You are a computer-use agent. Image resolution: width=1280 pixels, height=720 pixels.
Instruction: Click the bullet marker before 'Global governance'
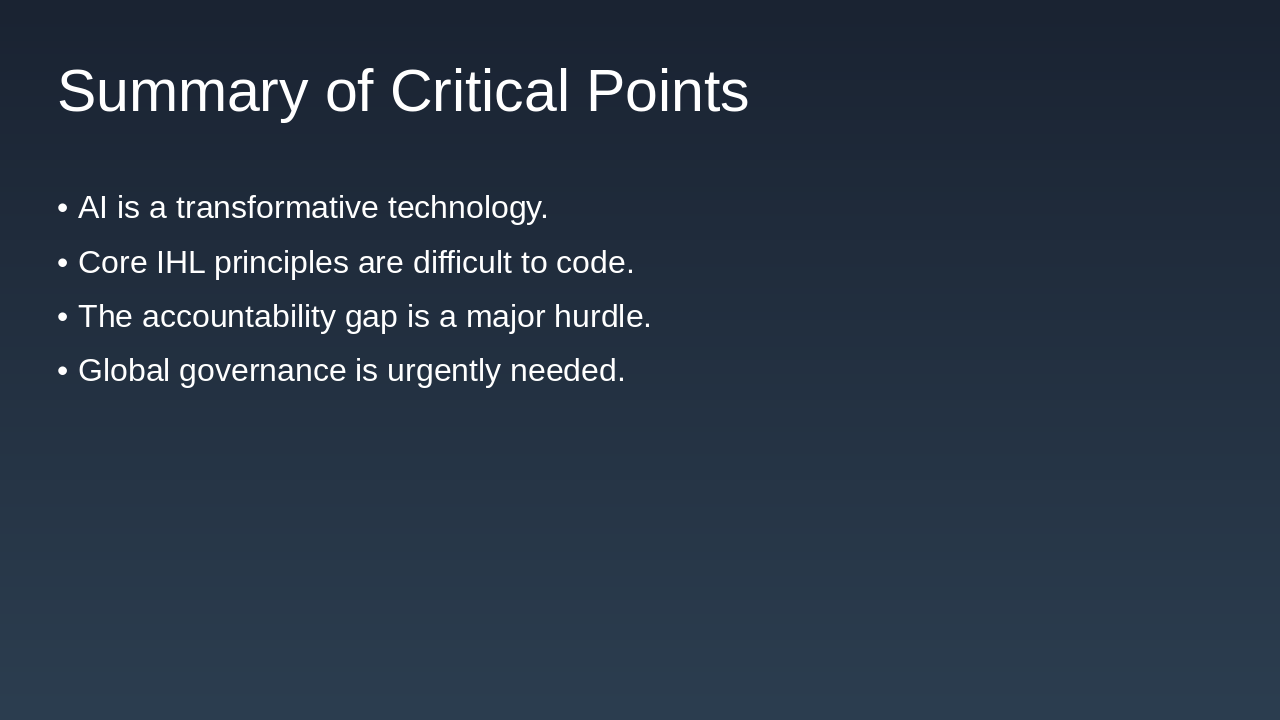coord(62,371)
